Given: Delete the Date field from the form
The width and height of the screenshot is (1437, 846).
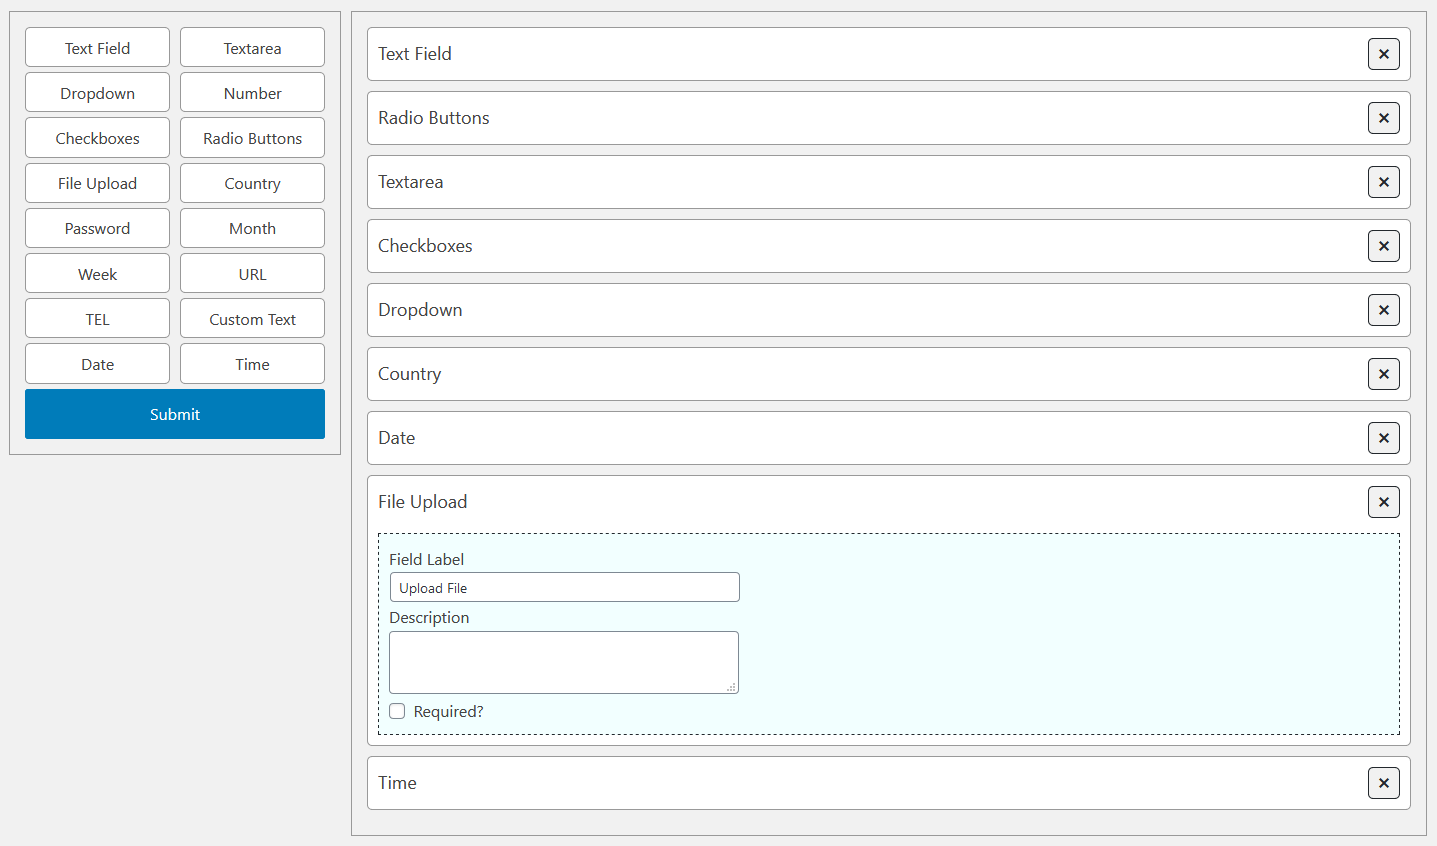Looking at the screenshot, I should coord(1383,438).
